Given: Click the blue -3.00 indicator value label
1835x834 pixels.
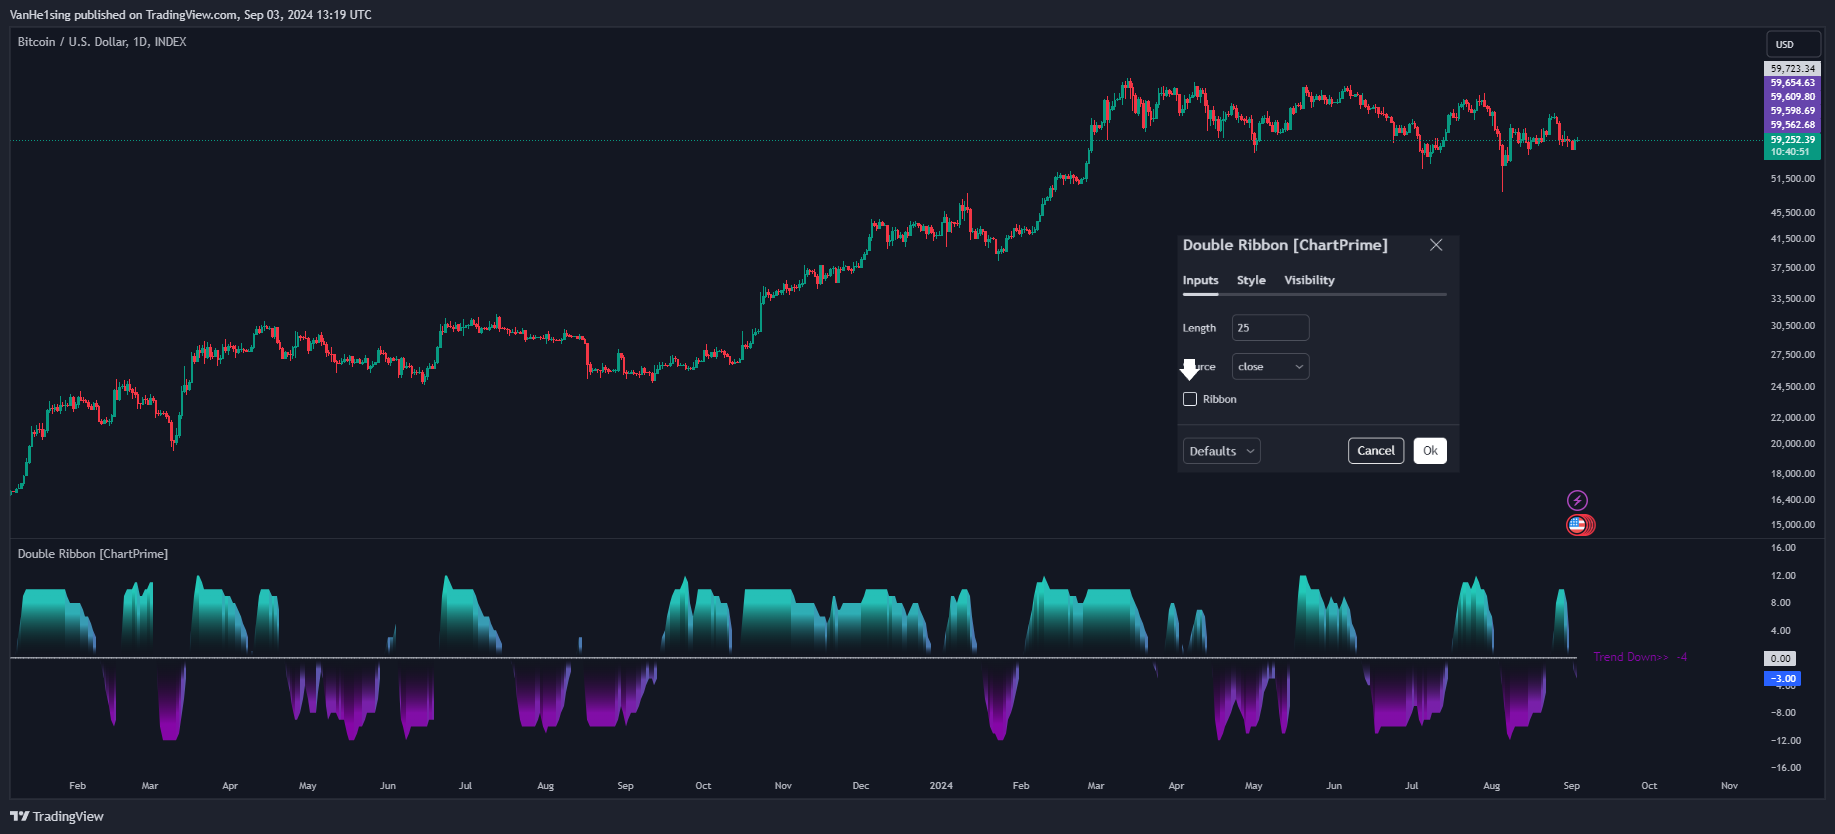Looking at the screenshot, I should point(1783,678).
